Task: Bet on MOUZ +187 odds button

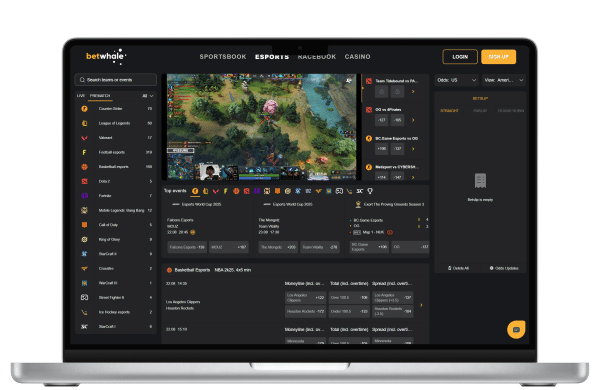Action: tap(229, 247)
